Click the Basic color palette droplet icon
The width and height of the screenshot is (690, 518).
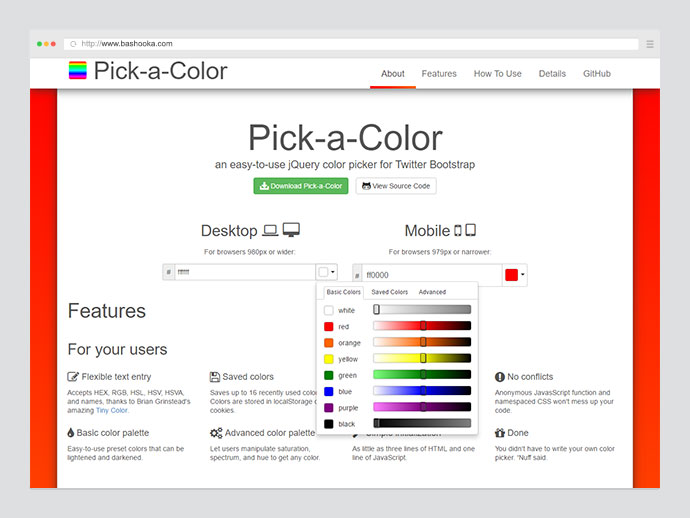tap(70, 433)
